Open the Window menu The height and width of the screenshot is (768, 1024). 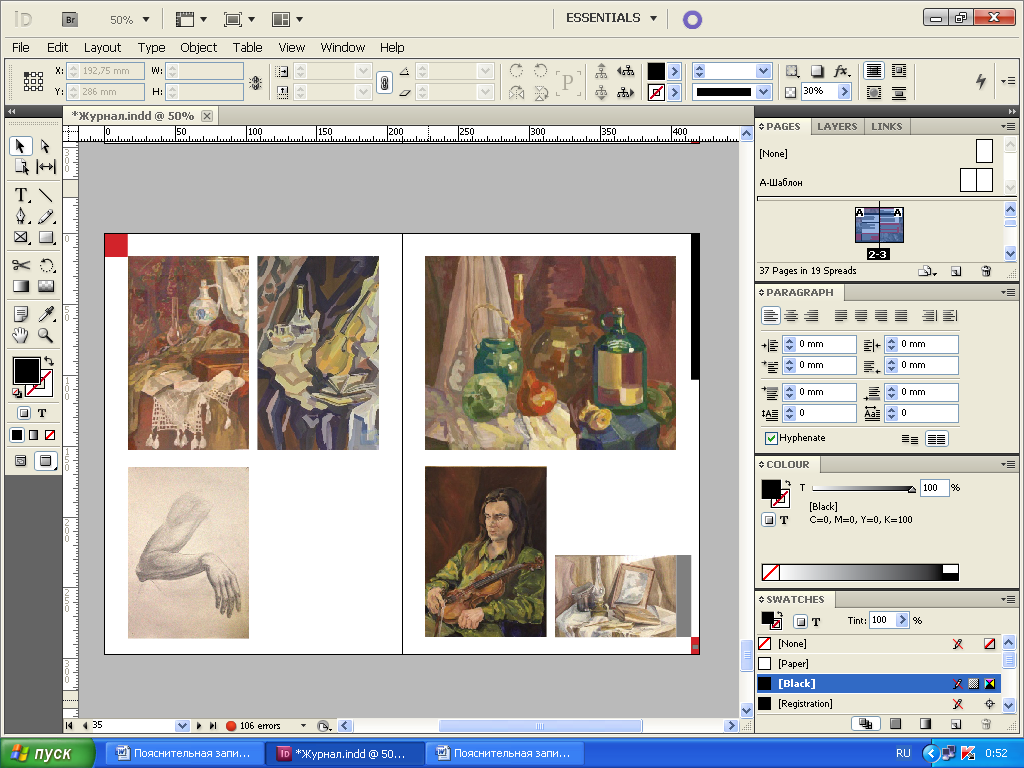pyautogui.click(x=342, y=48)
